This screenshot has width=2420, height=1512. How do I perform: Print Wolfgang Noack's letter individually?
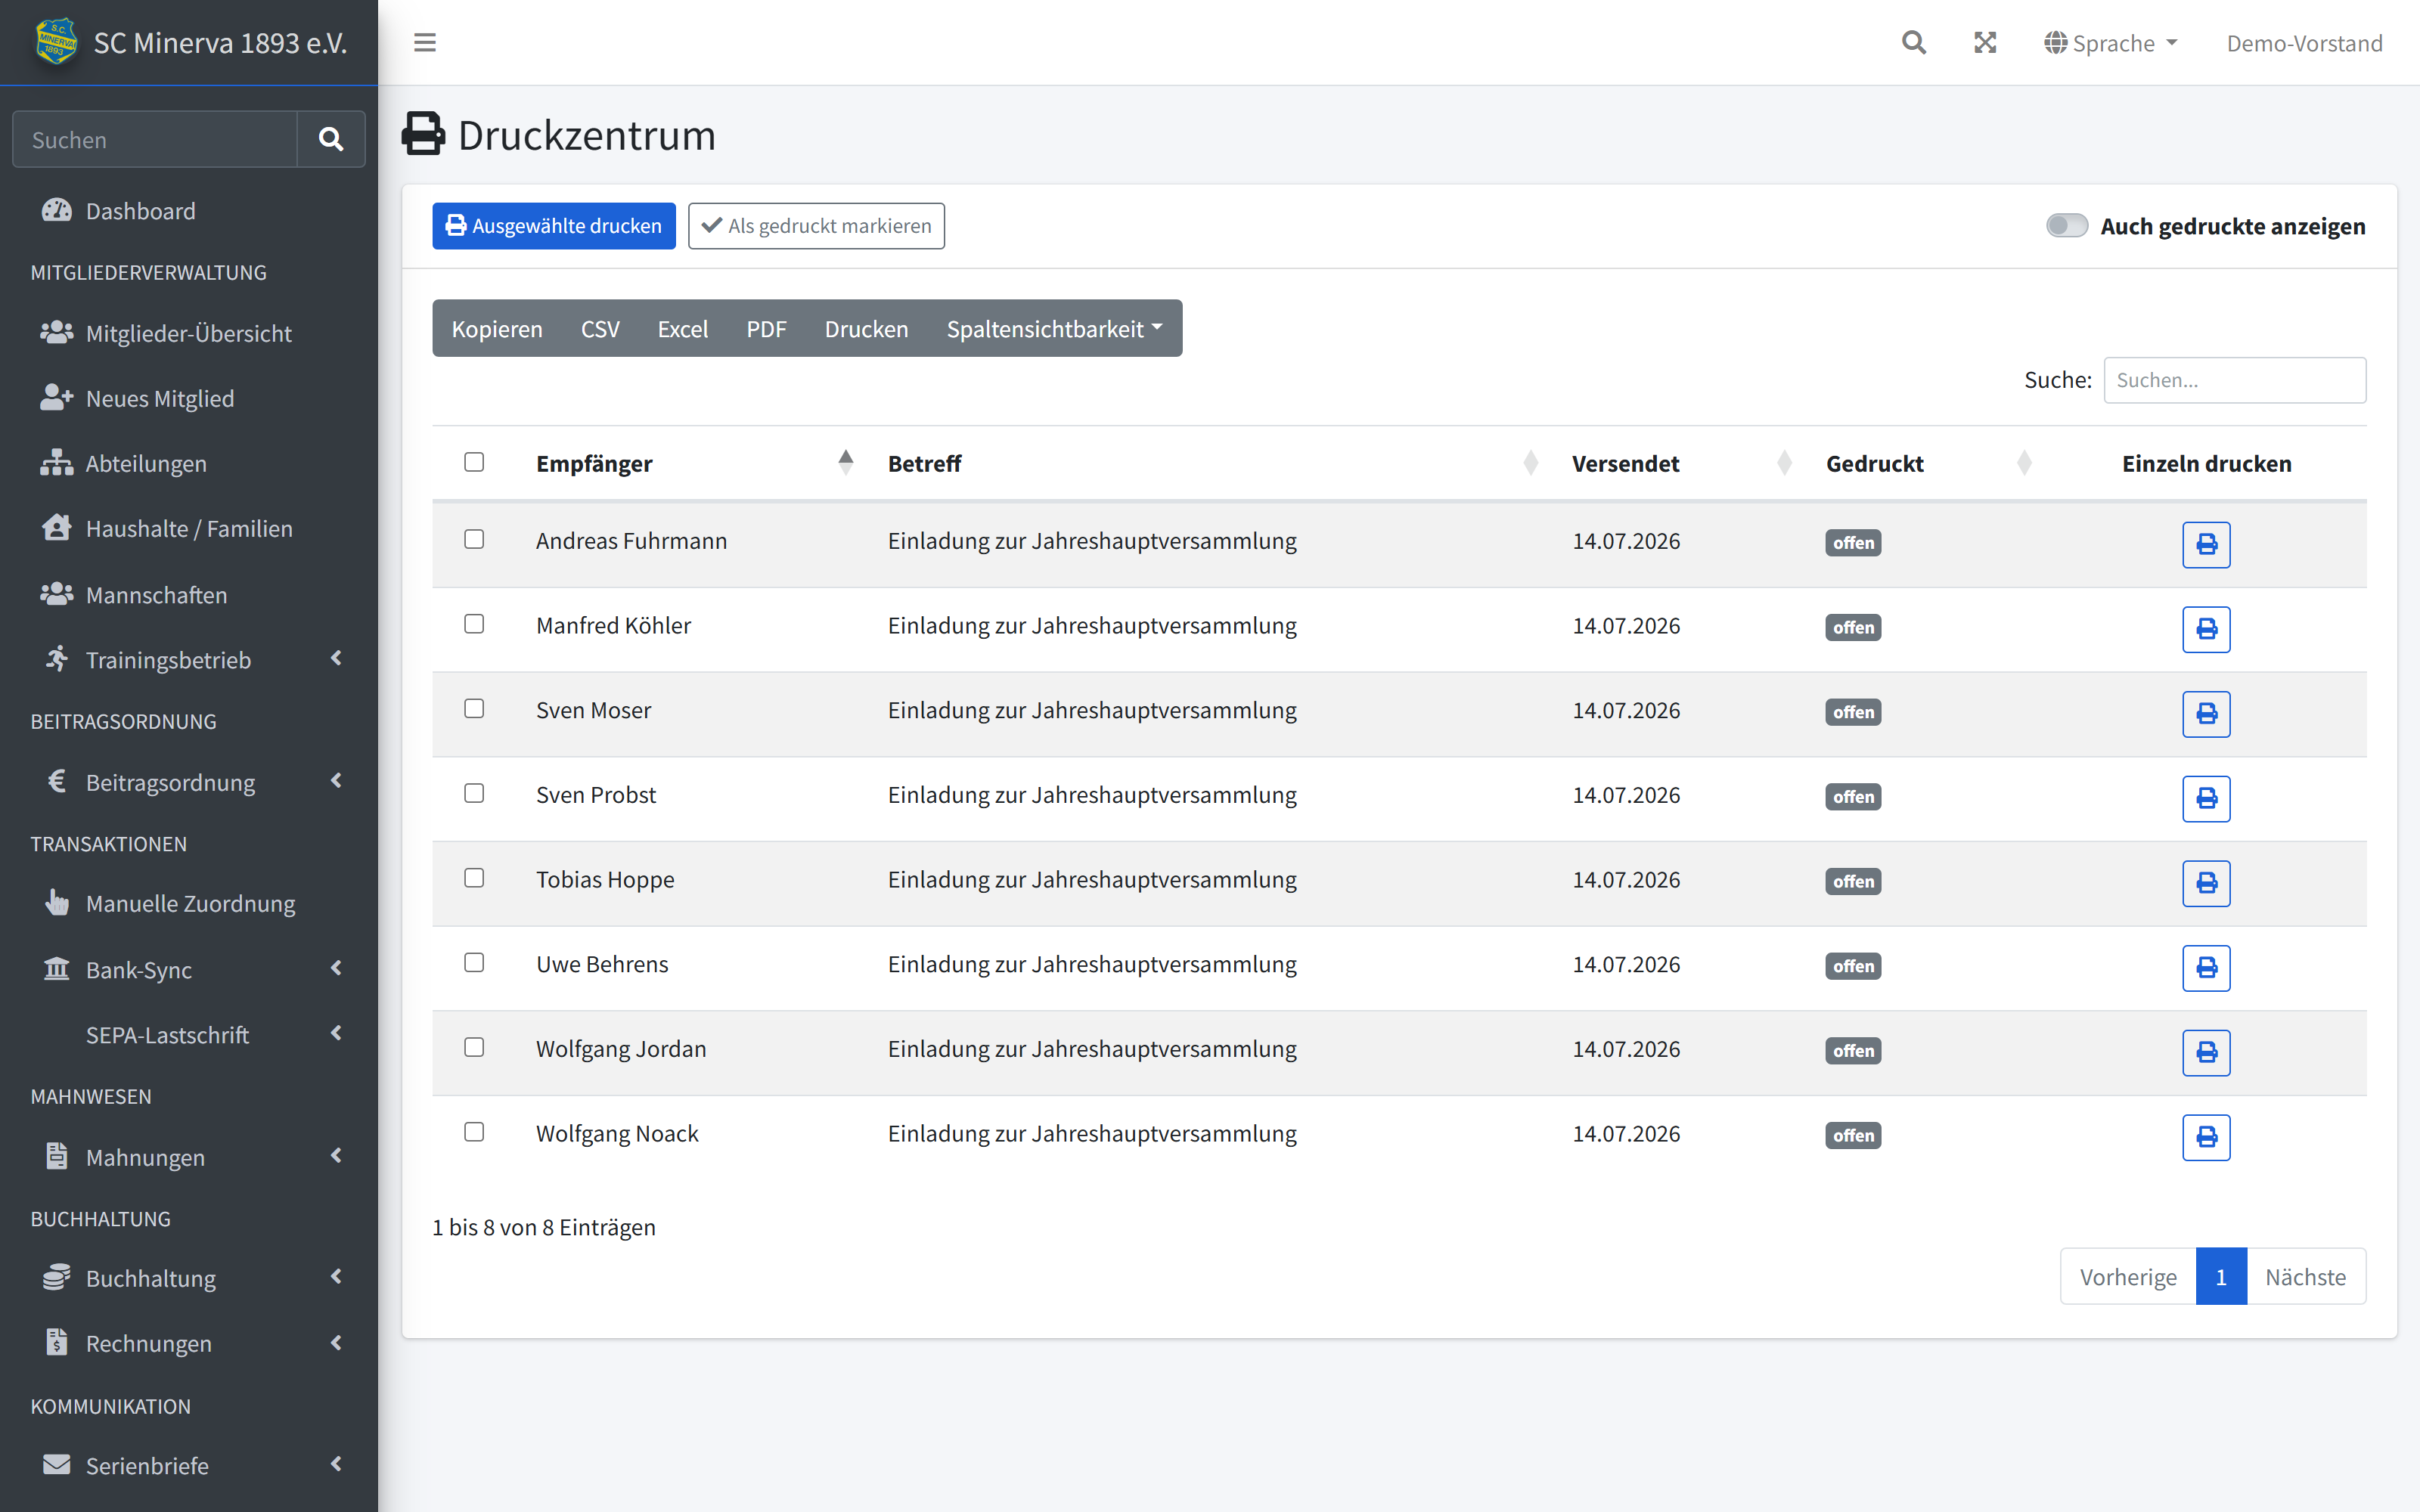[x=2206, y=1137]
